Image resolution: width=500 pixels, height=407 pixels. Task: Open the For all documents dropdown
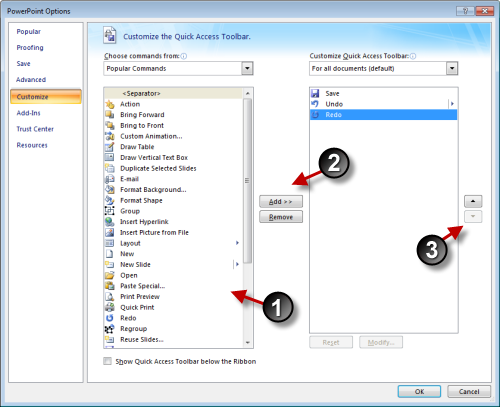click(452, 68)
